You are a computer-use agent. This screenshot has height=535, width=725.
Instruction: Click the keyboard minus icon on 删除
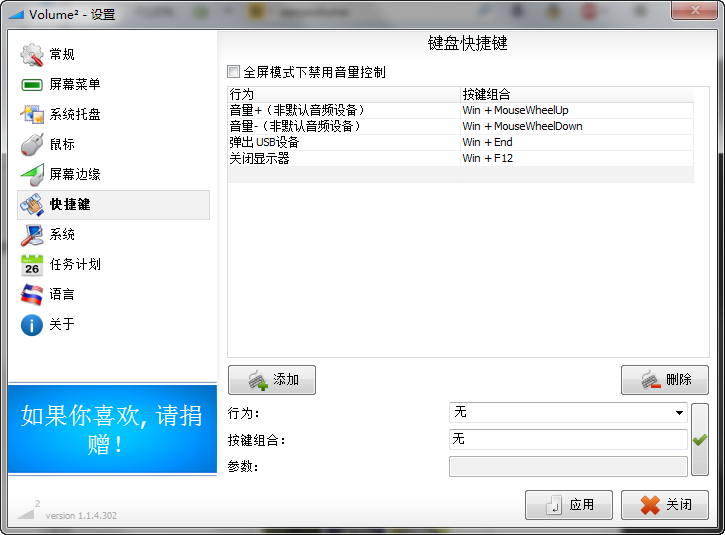[x=651, y=380]
